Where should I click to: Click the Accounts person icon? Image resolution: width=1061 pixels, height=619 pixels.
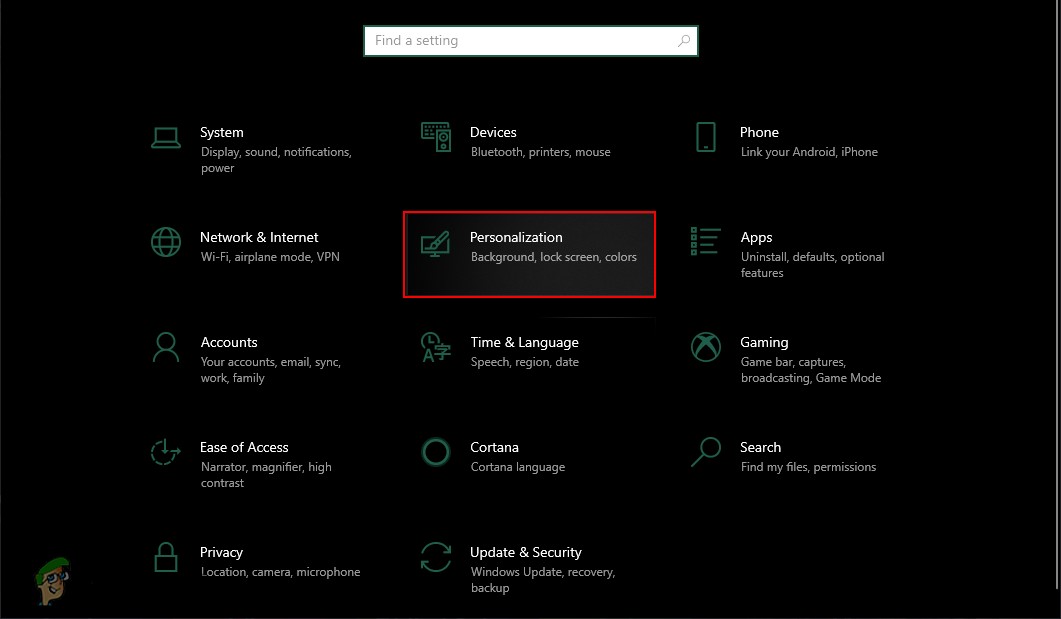coord(166,347)
